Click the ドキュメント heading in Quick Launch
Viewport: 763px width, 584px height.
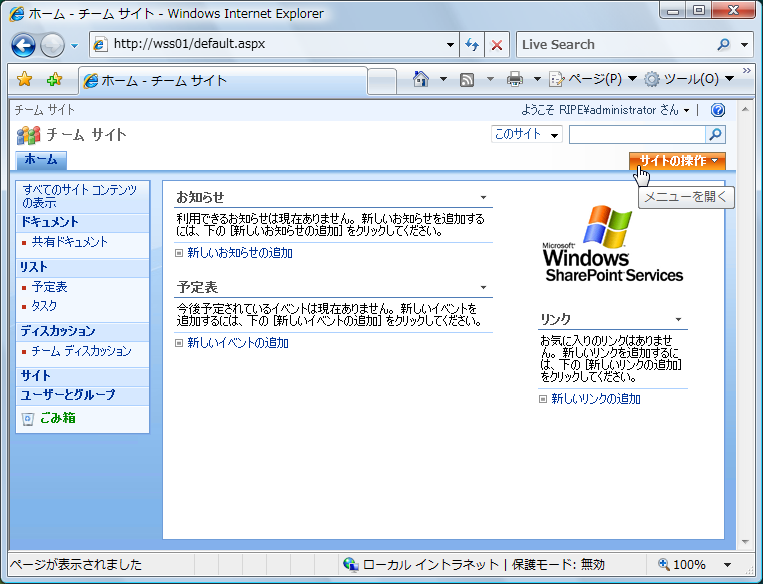coord(50,222)
